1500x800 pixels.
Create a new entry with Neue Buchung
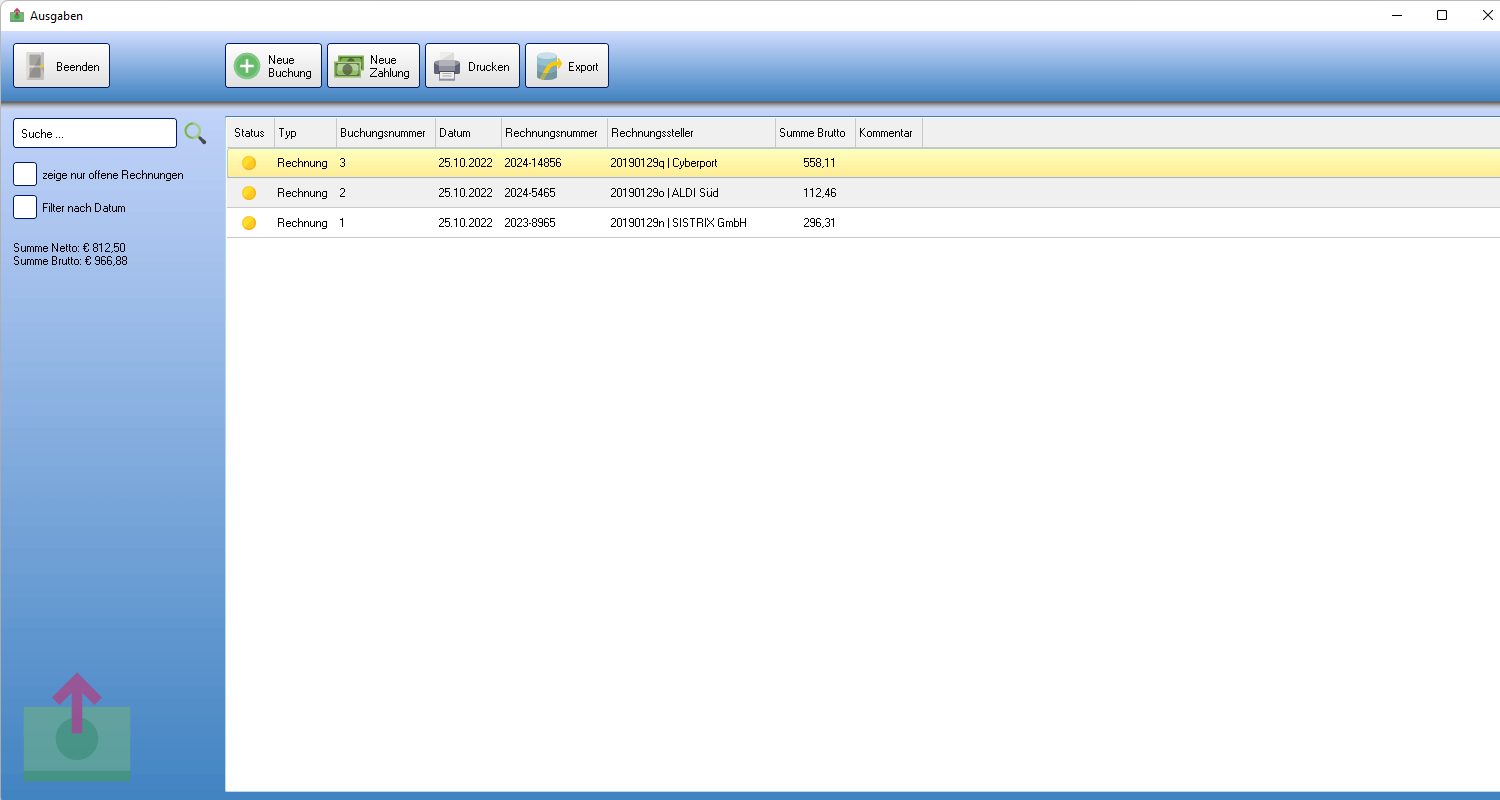[273, 66]
